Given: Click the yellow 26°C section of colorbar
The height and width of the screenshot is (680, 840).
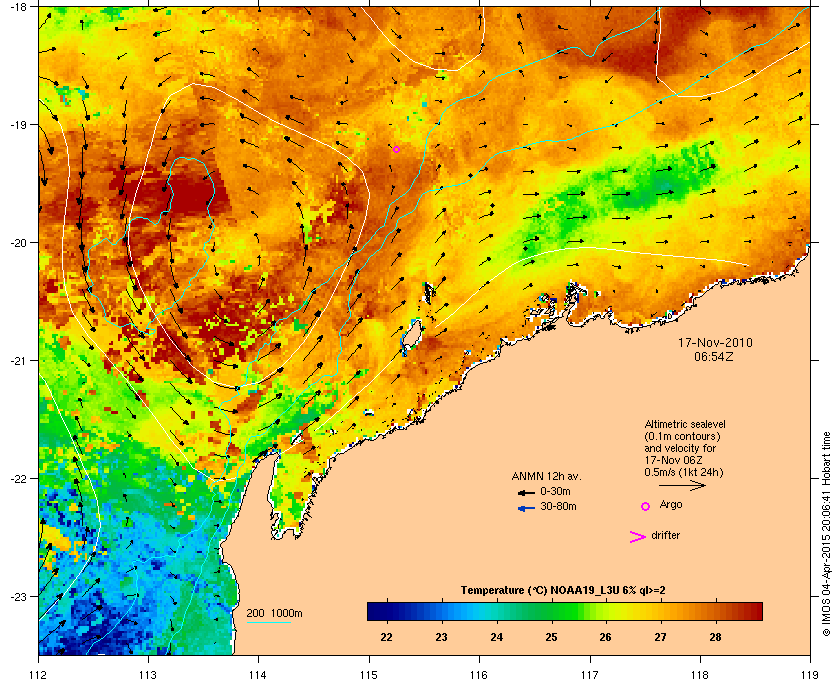Looking at the screenshot, I should (606, 611).
